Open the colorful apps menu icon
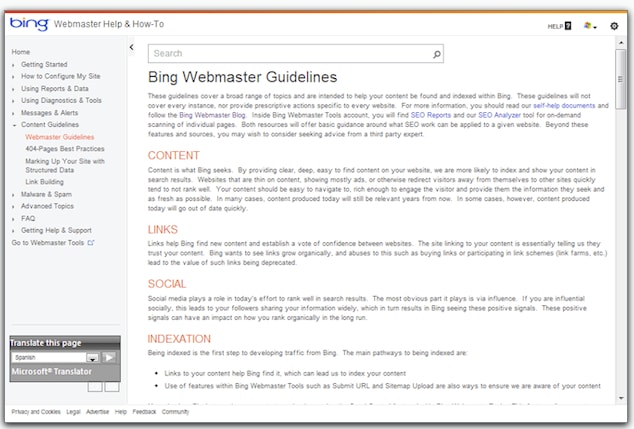 coord(590,26)
